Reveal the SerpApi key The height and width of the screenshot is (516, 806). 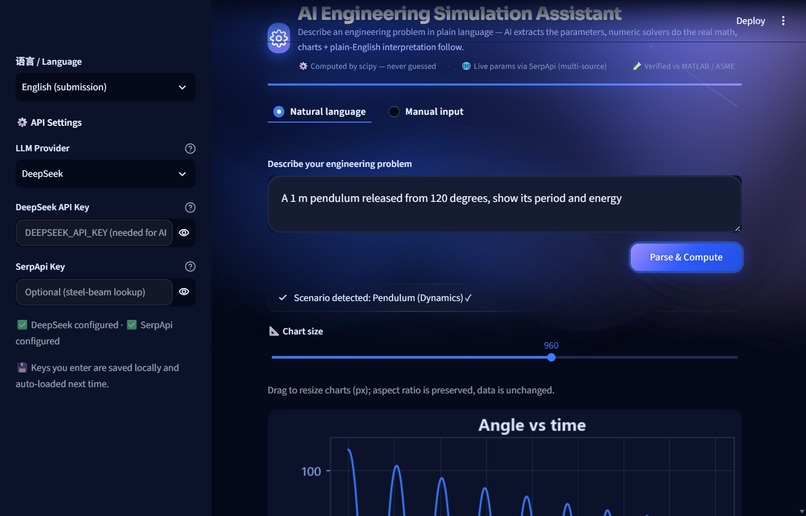pos(184,292)
